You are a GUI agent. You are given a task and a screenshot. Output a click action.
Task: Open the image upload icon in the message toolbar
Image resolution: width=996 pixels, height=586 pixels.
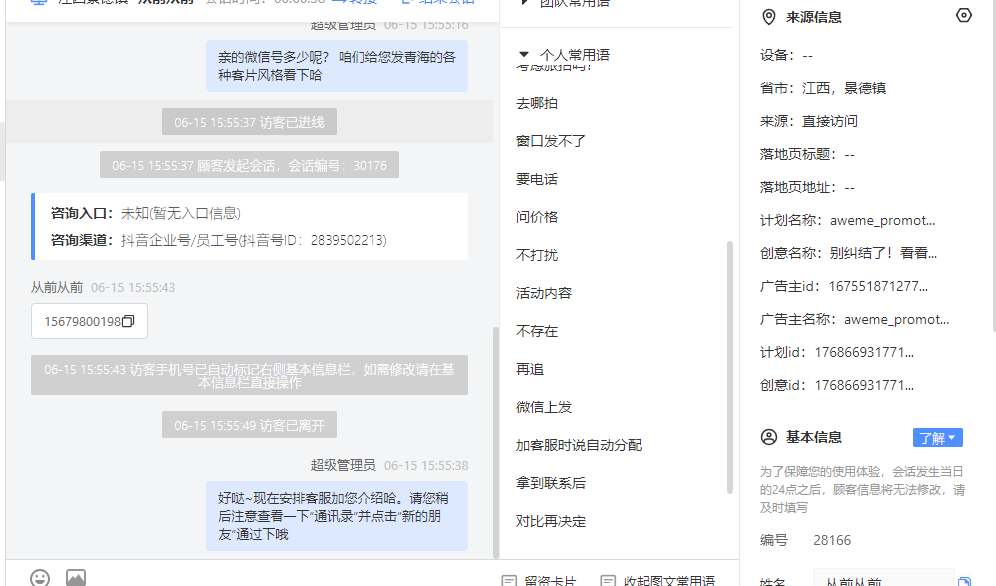[x=76, y=577]
